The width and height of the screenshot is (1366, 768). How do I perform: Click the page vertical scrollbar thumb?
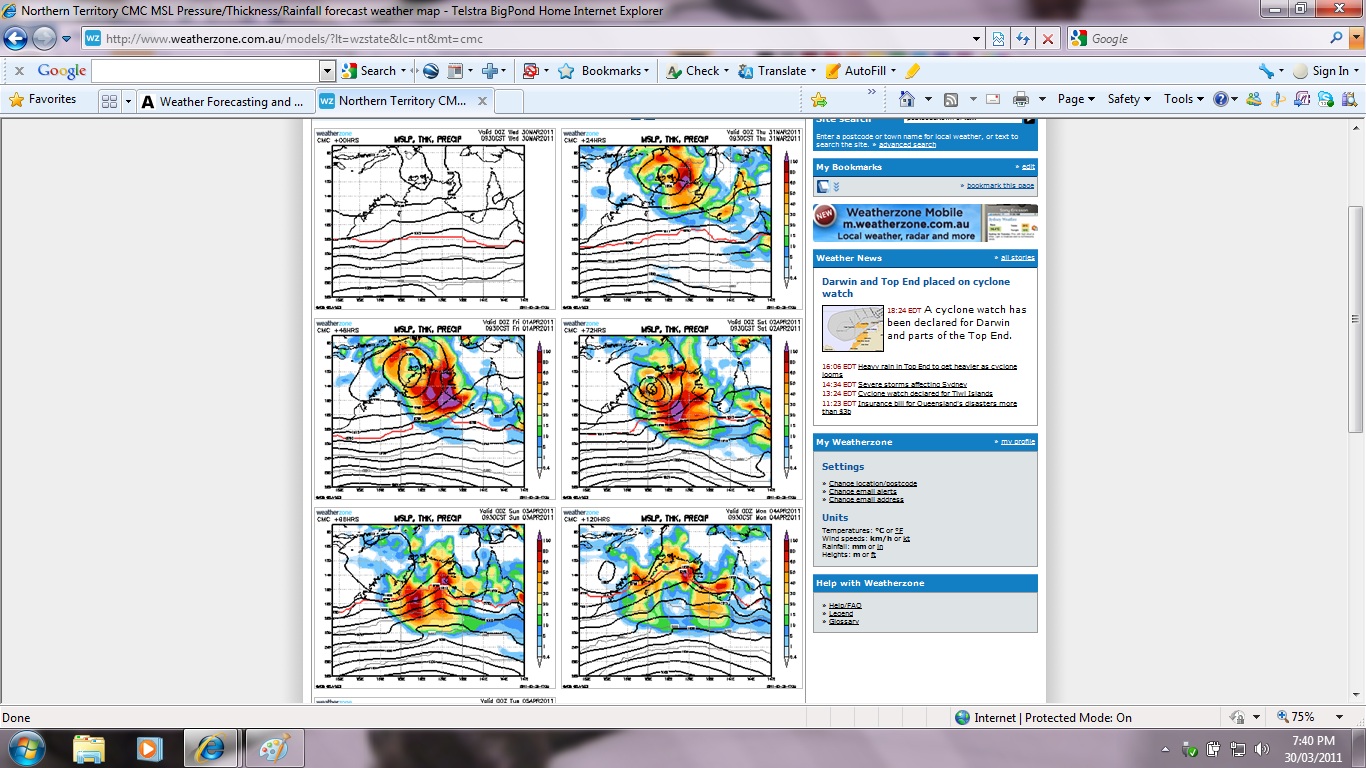(1356, 320)
